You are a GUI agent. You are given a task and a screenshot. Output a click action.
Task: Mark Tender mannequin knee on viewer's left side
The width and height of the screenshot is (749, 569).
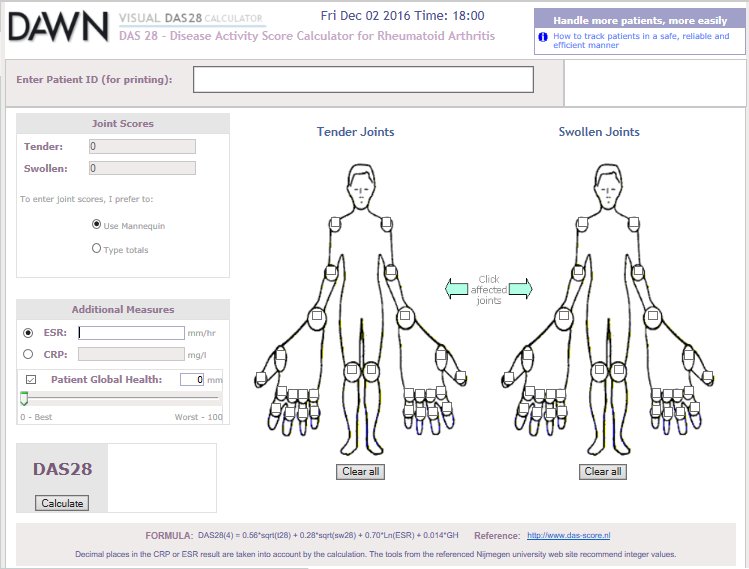click(352, 369)
